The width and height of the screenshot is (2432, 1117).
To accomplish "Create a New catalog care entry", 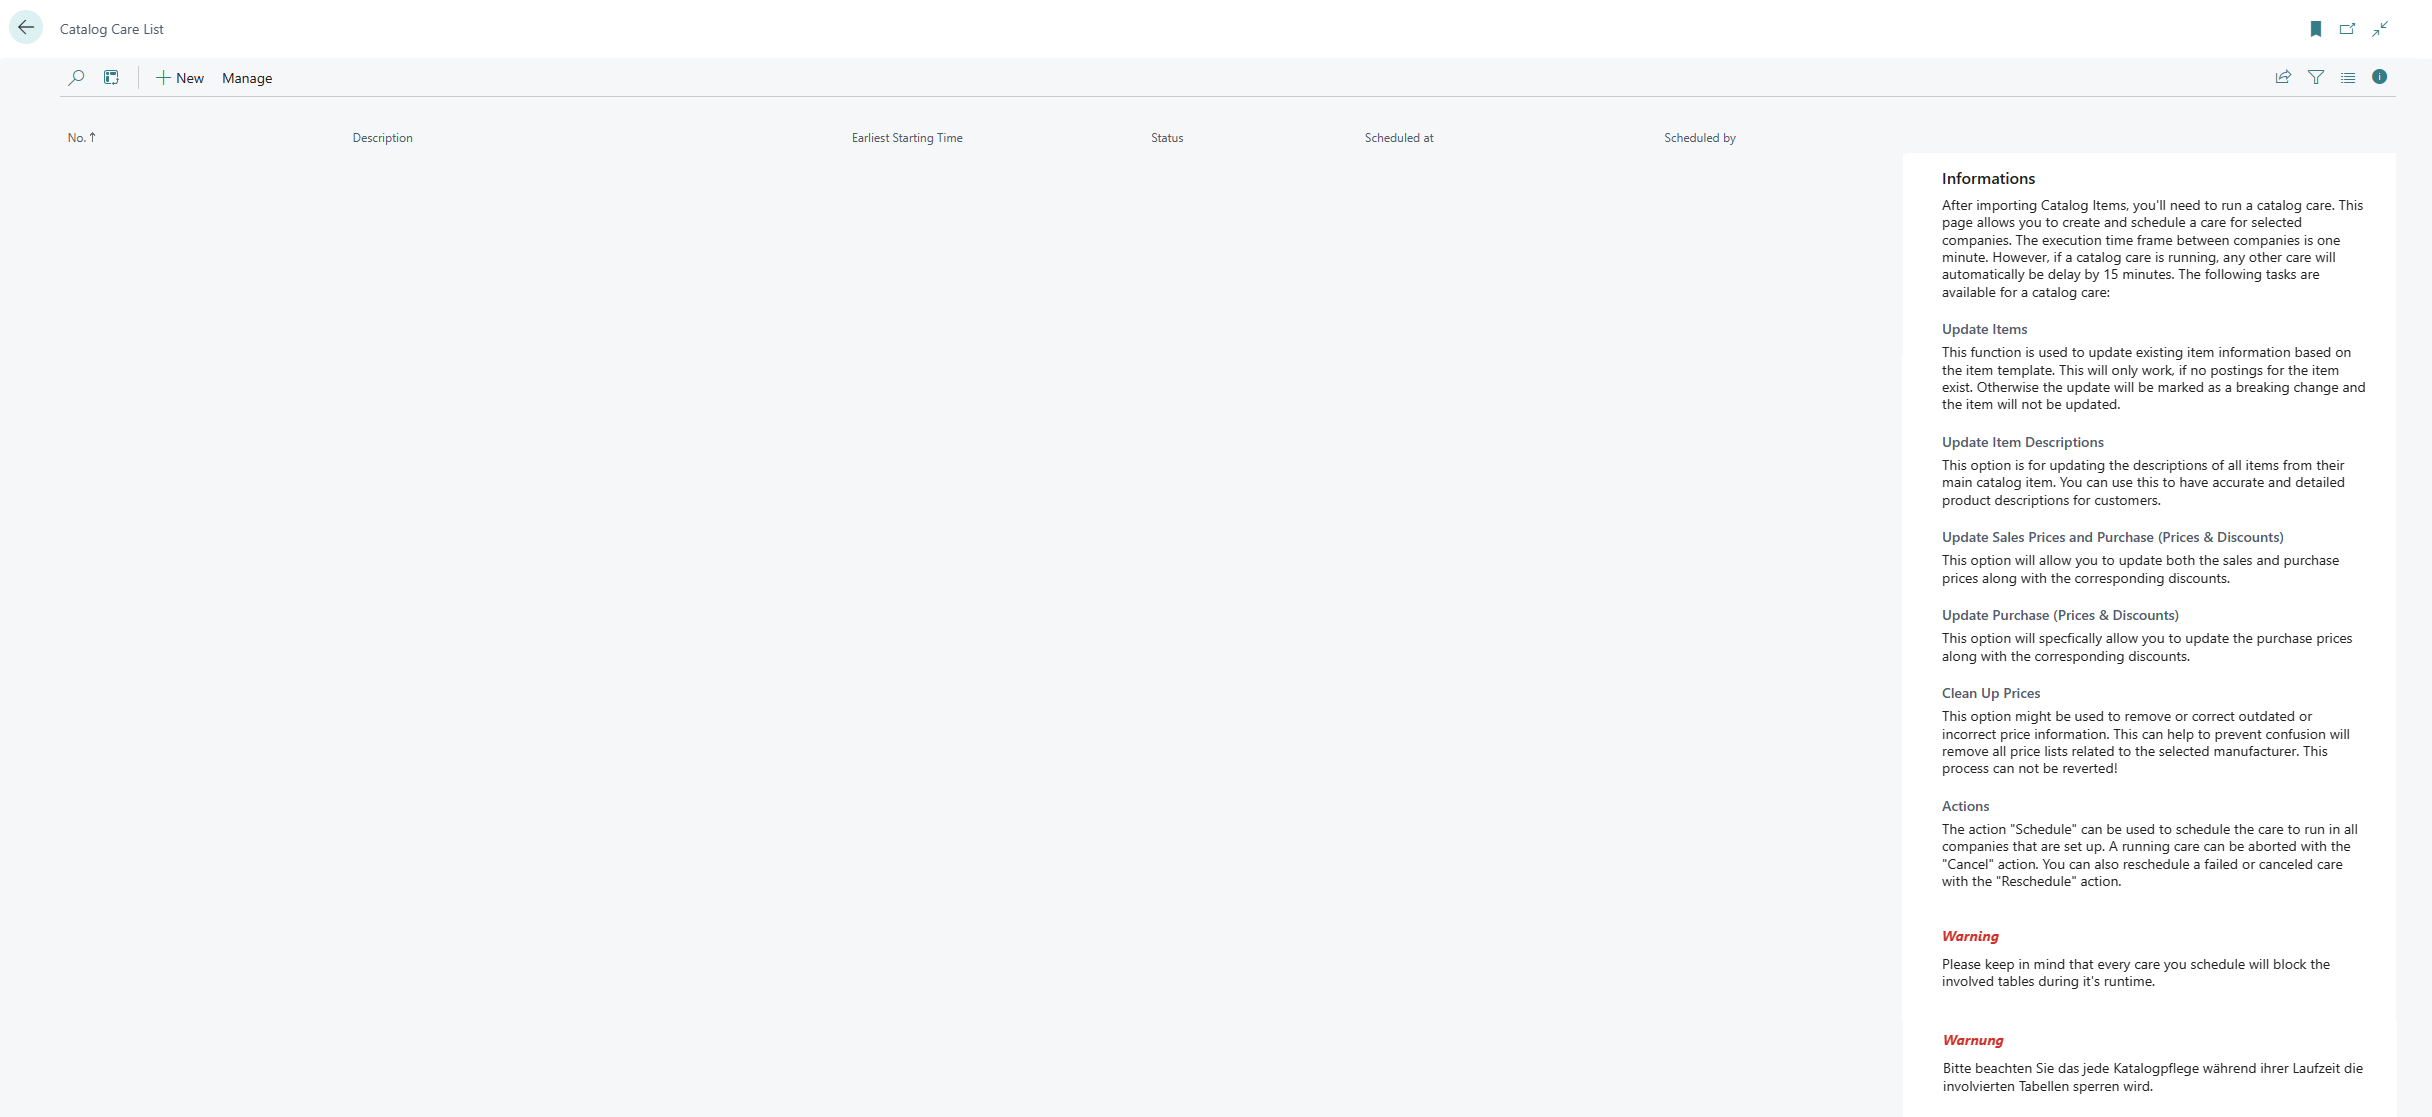I will click(x=180, y=78).
